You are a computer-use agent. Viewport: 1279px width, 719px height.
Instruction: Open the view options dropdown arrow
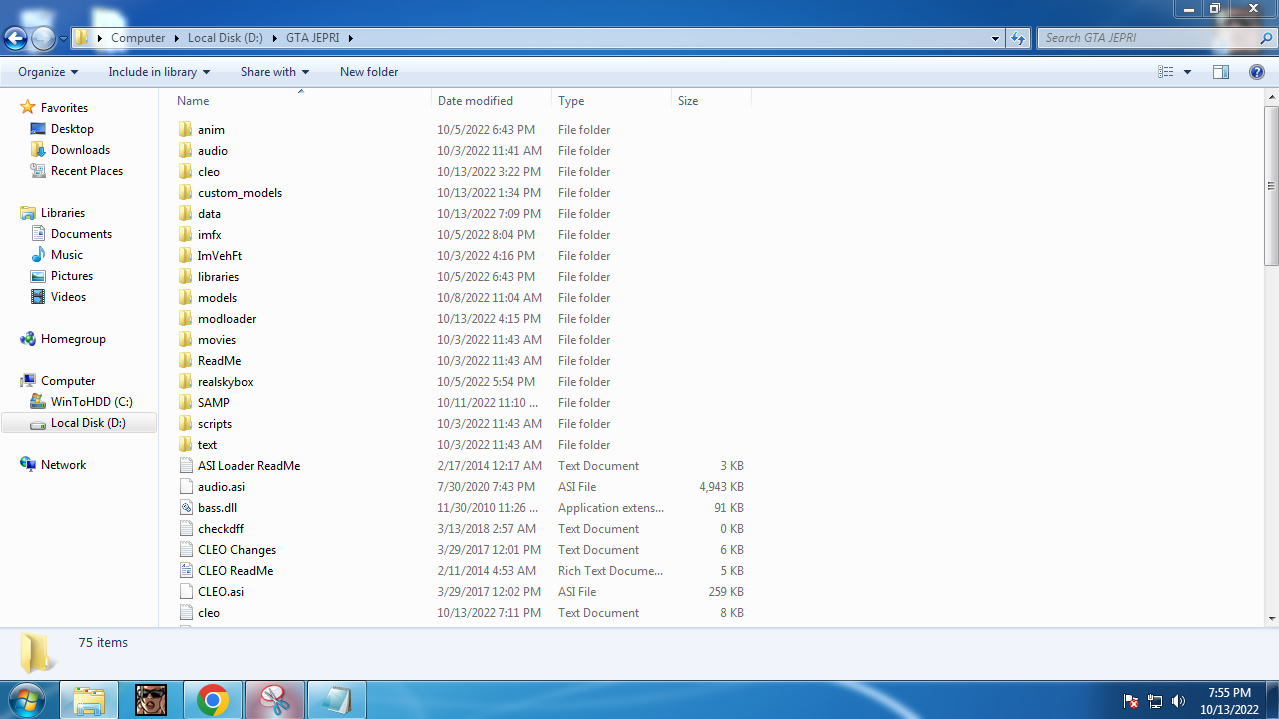[1187, 72]
